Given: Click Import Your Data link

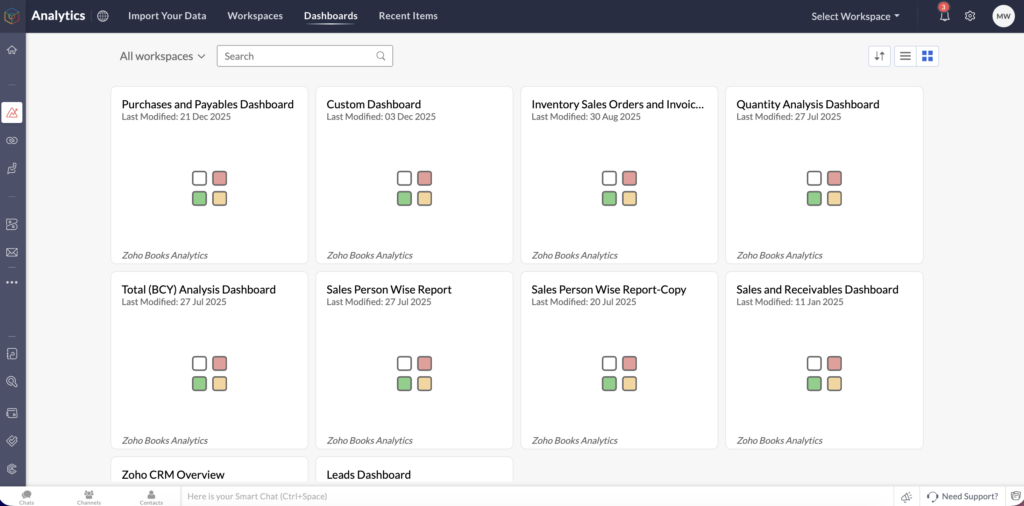Looking at the screenshot, I should (167, 16).
